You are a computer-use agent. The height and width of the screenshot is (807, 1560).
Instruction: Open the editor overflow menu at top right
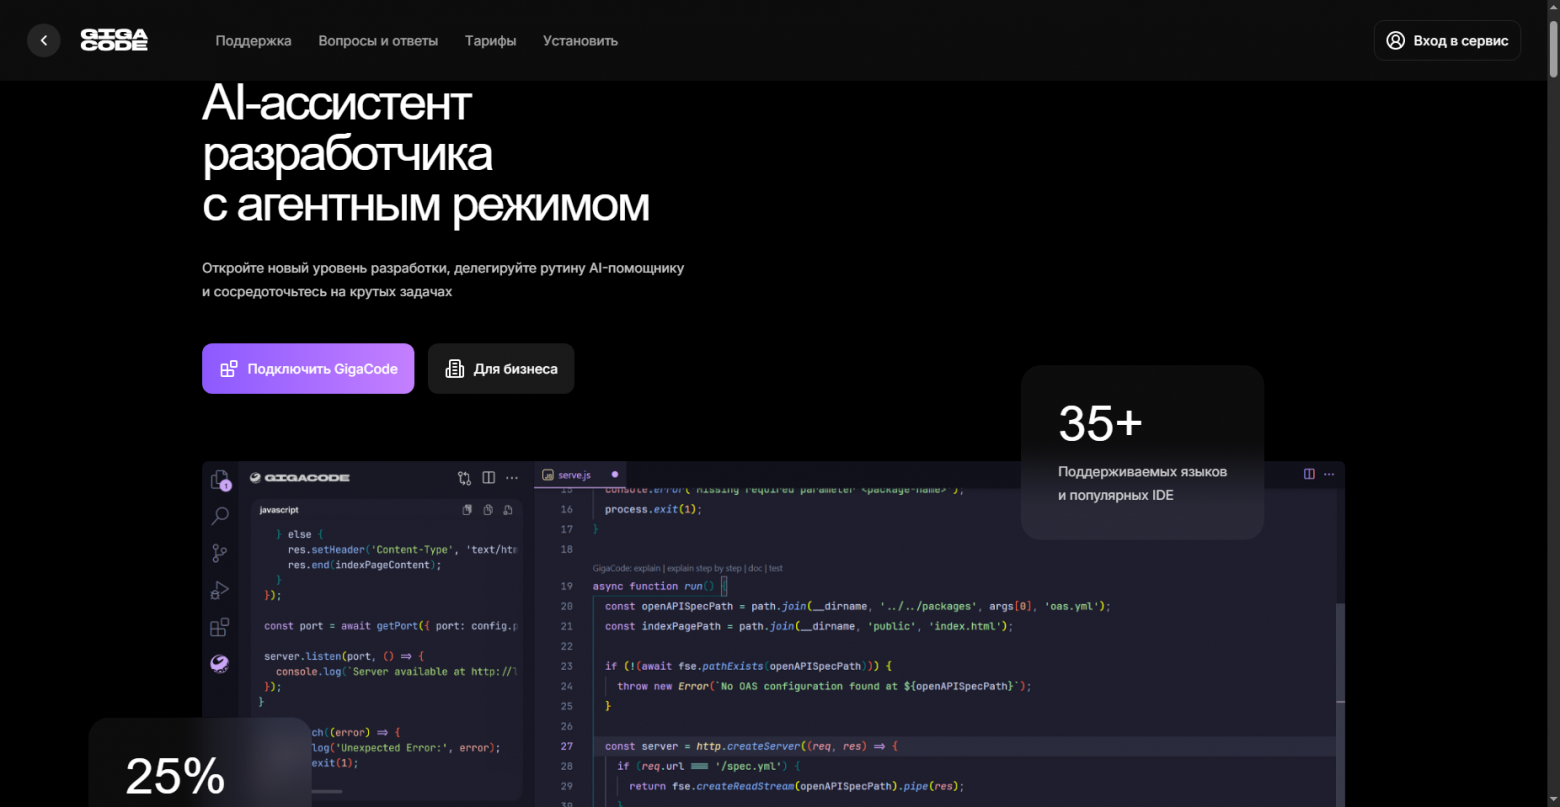point(1329,474)
